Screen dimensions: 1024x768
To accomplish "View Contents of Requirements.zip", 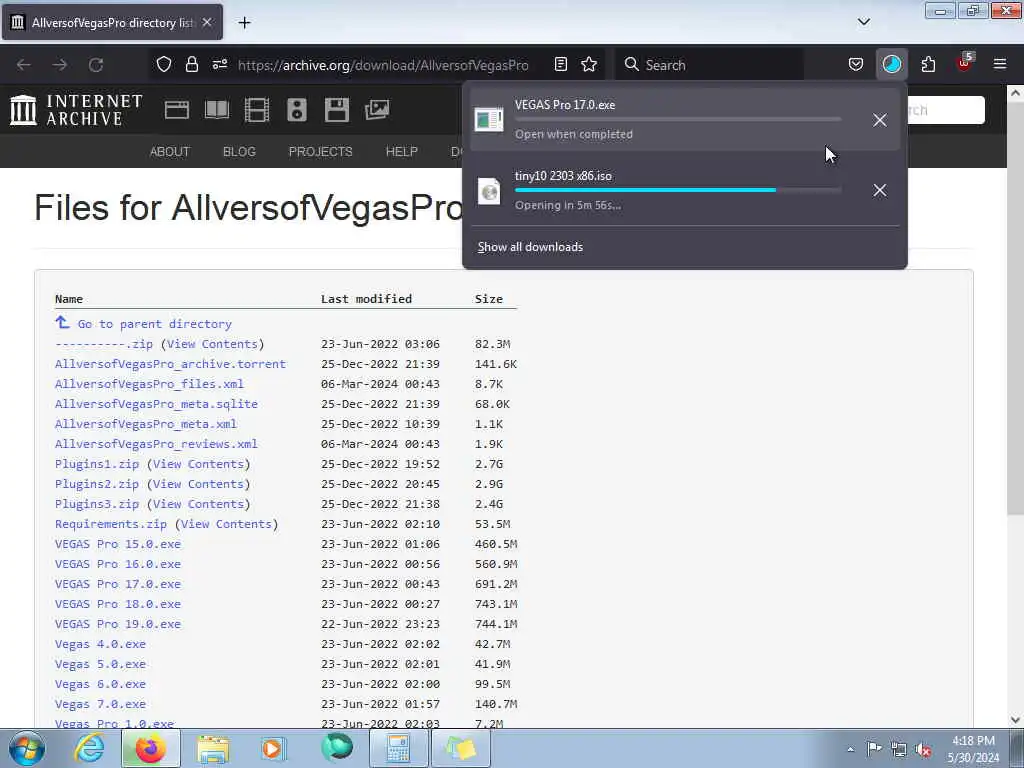I will click(226, 524).
